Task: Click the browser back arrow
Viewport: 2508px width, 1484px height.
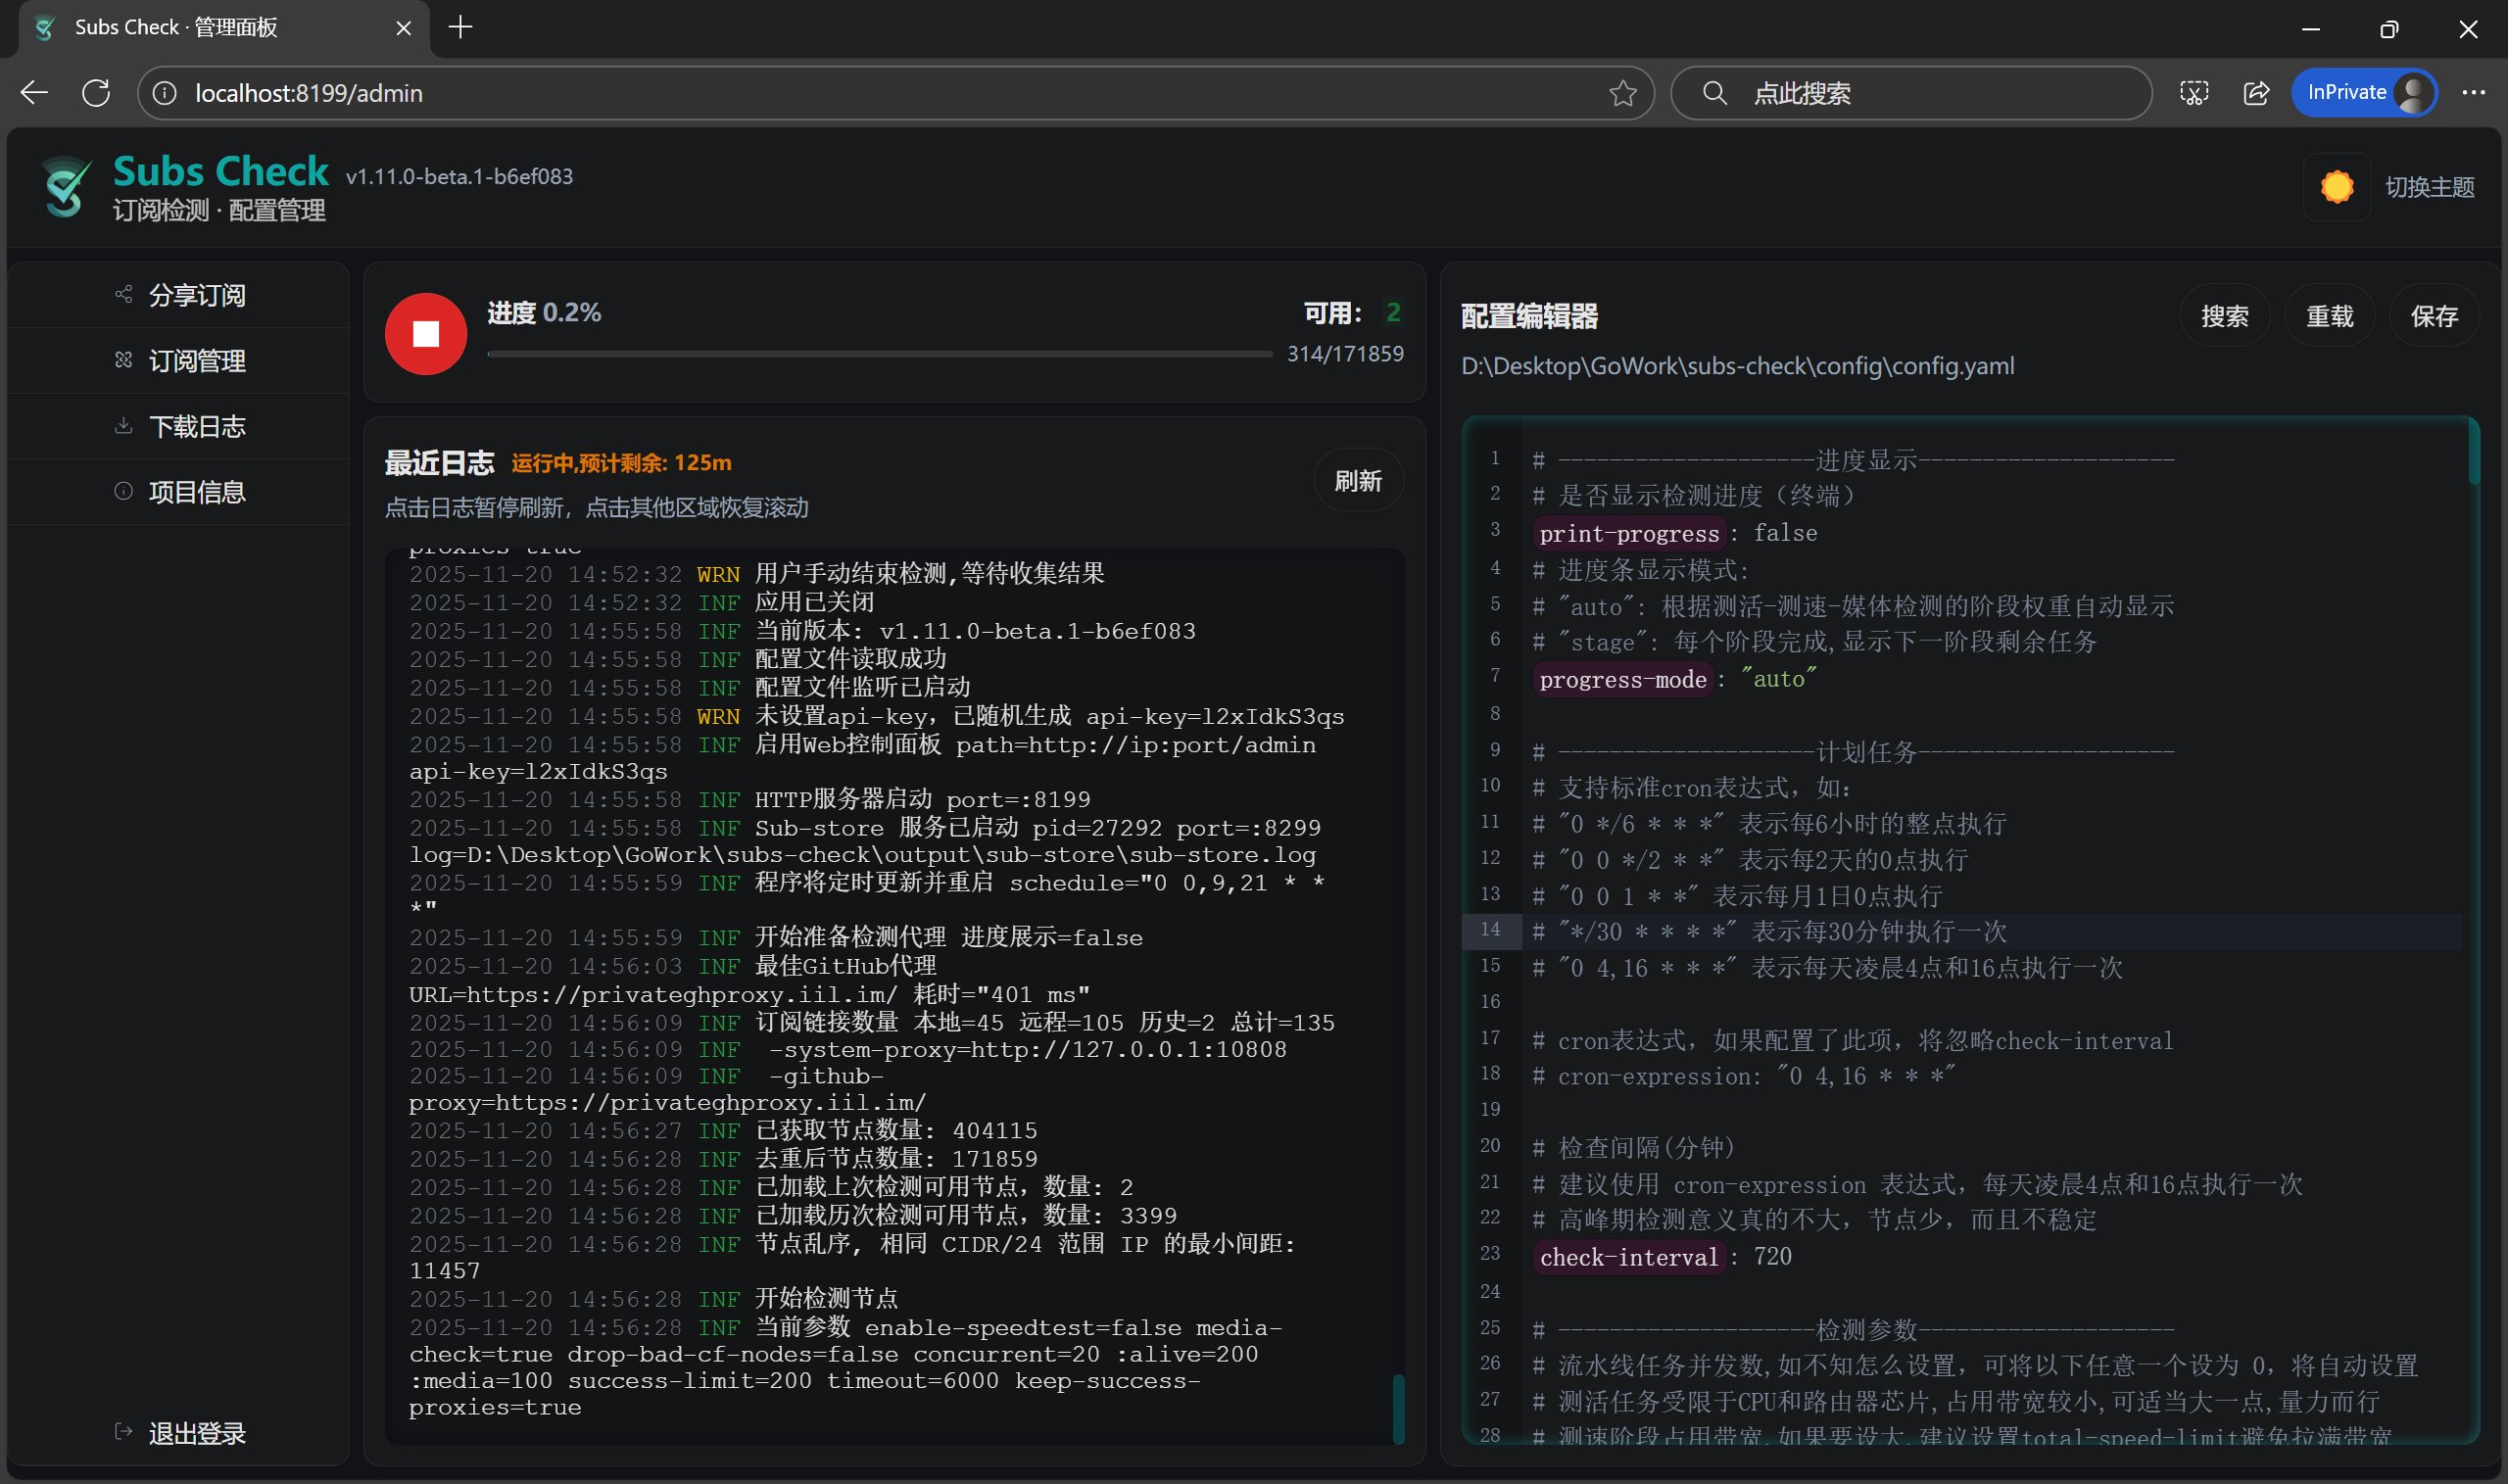Action: click(x=34, y=93)
